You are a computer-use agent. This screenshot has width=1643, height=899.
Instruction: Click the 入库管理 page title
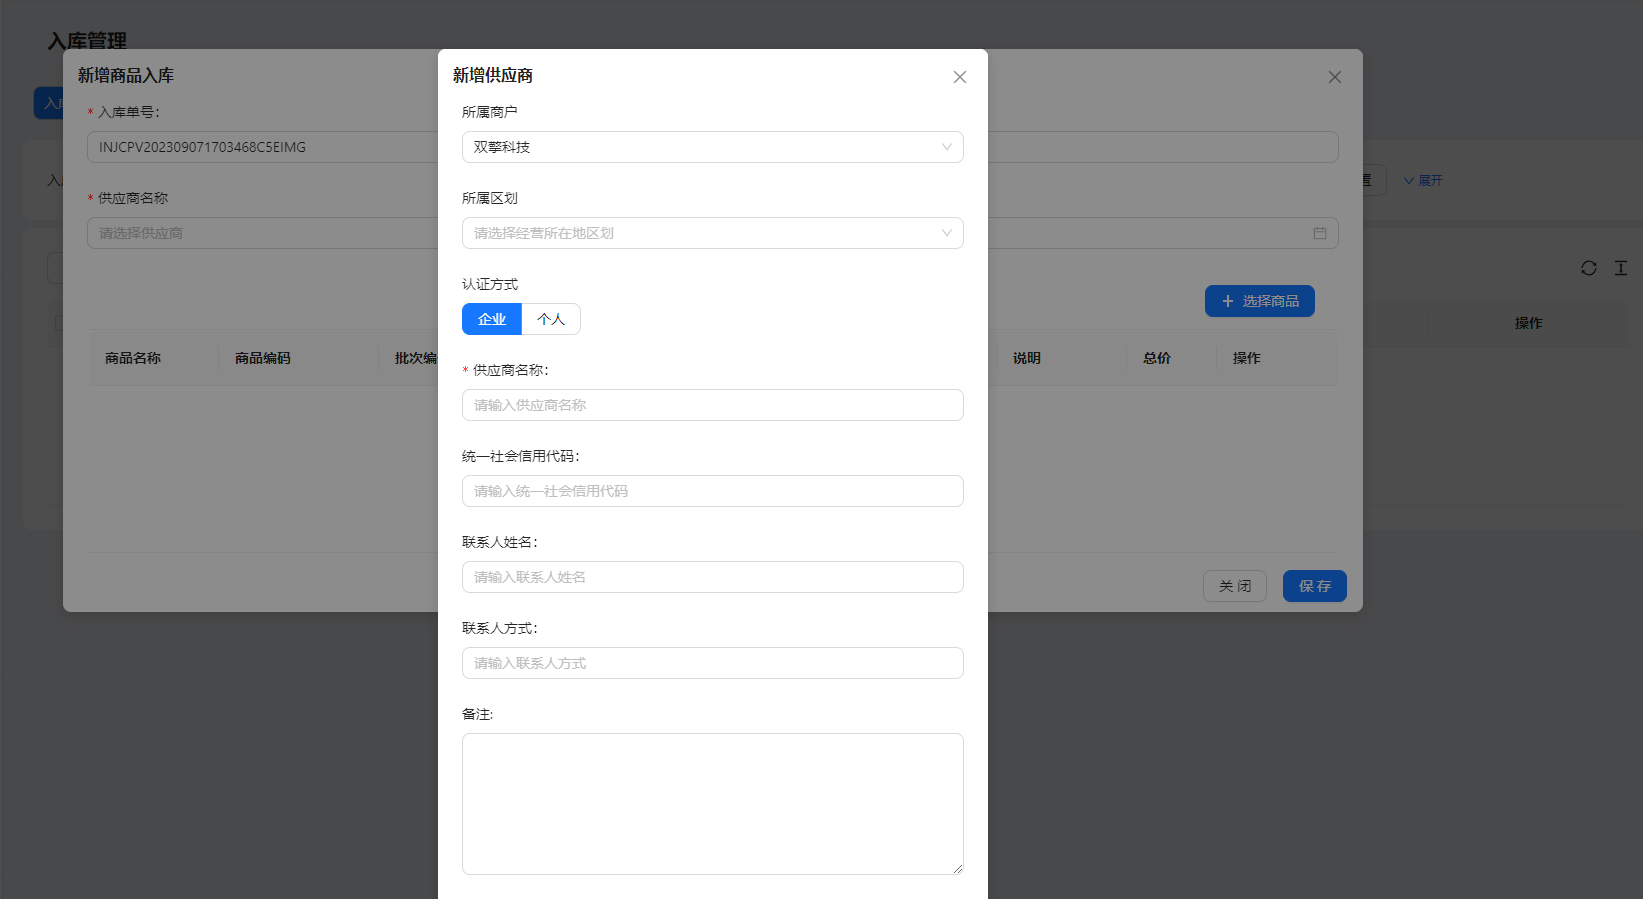coord(88,40)
